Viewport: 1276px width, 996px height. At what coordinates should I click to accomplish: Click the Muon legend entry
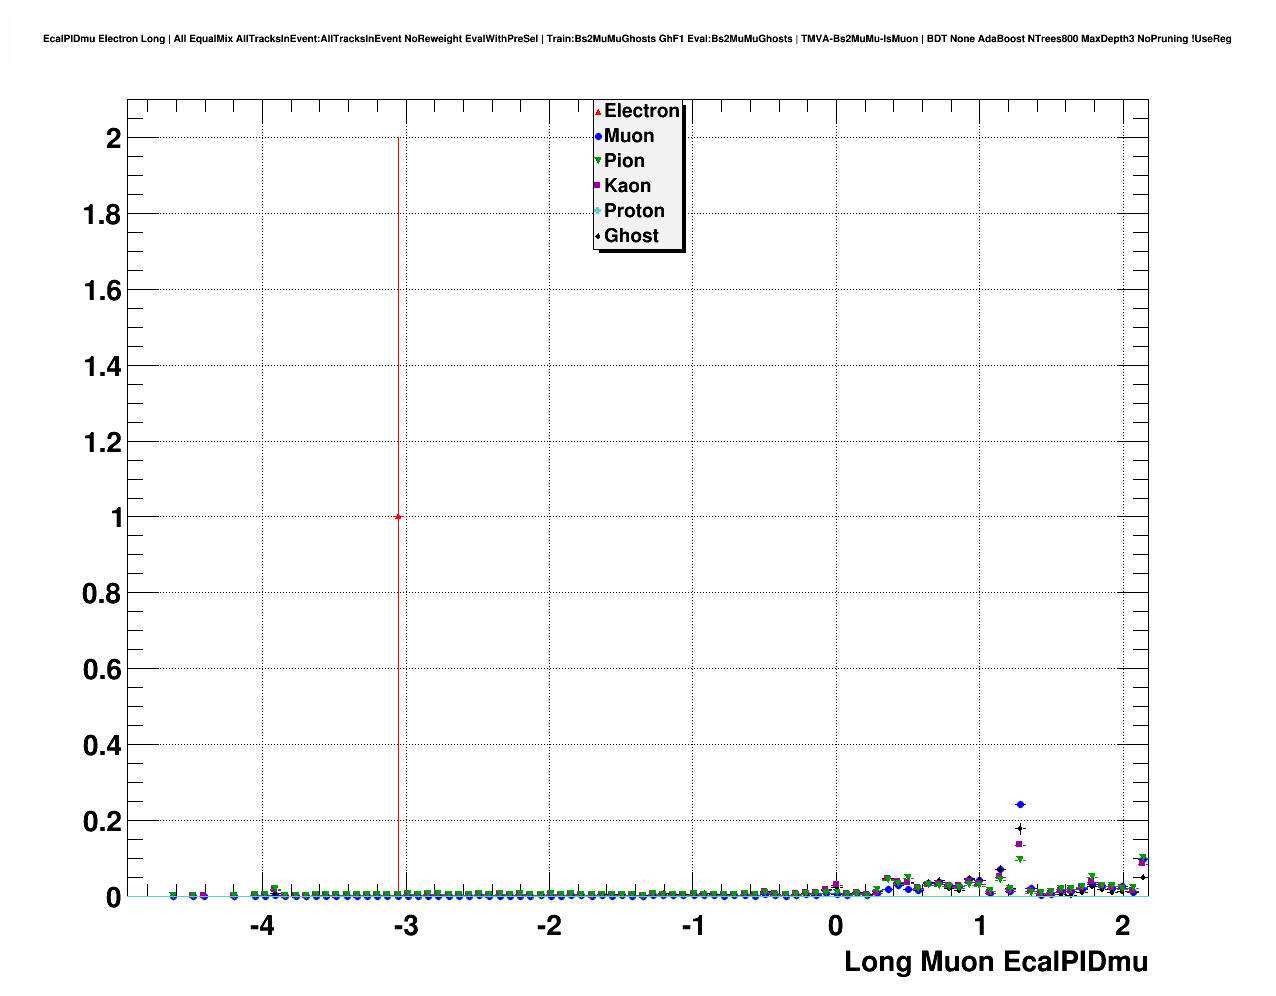click(x=625, y=136)
